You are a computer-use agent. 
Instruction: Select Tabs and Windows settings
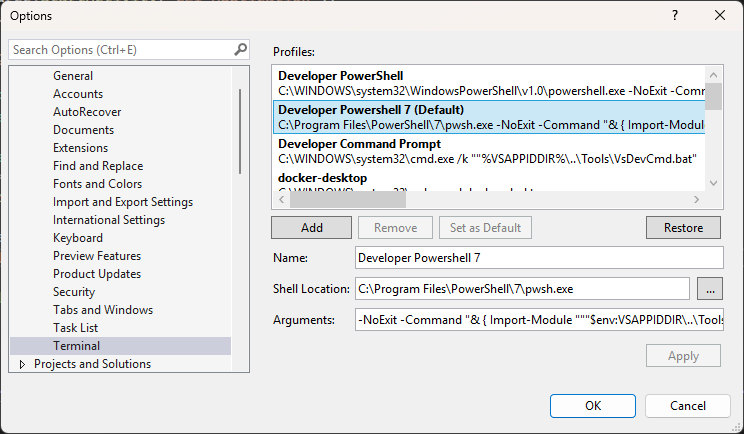tap(103, 310)
